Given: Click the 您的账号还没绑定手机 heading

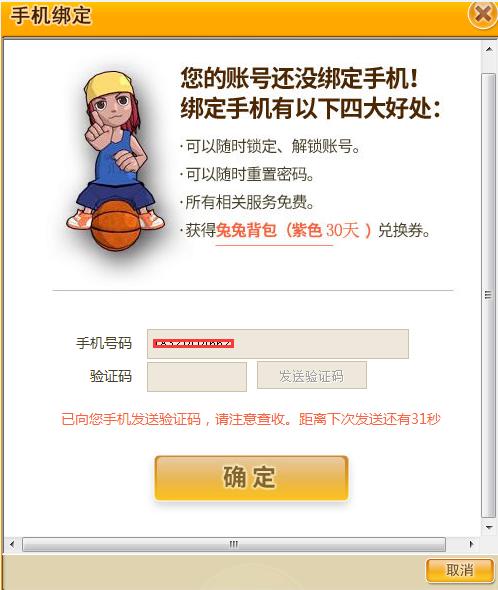Looking at the screenshot, I should click(299, 79).
